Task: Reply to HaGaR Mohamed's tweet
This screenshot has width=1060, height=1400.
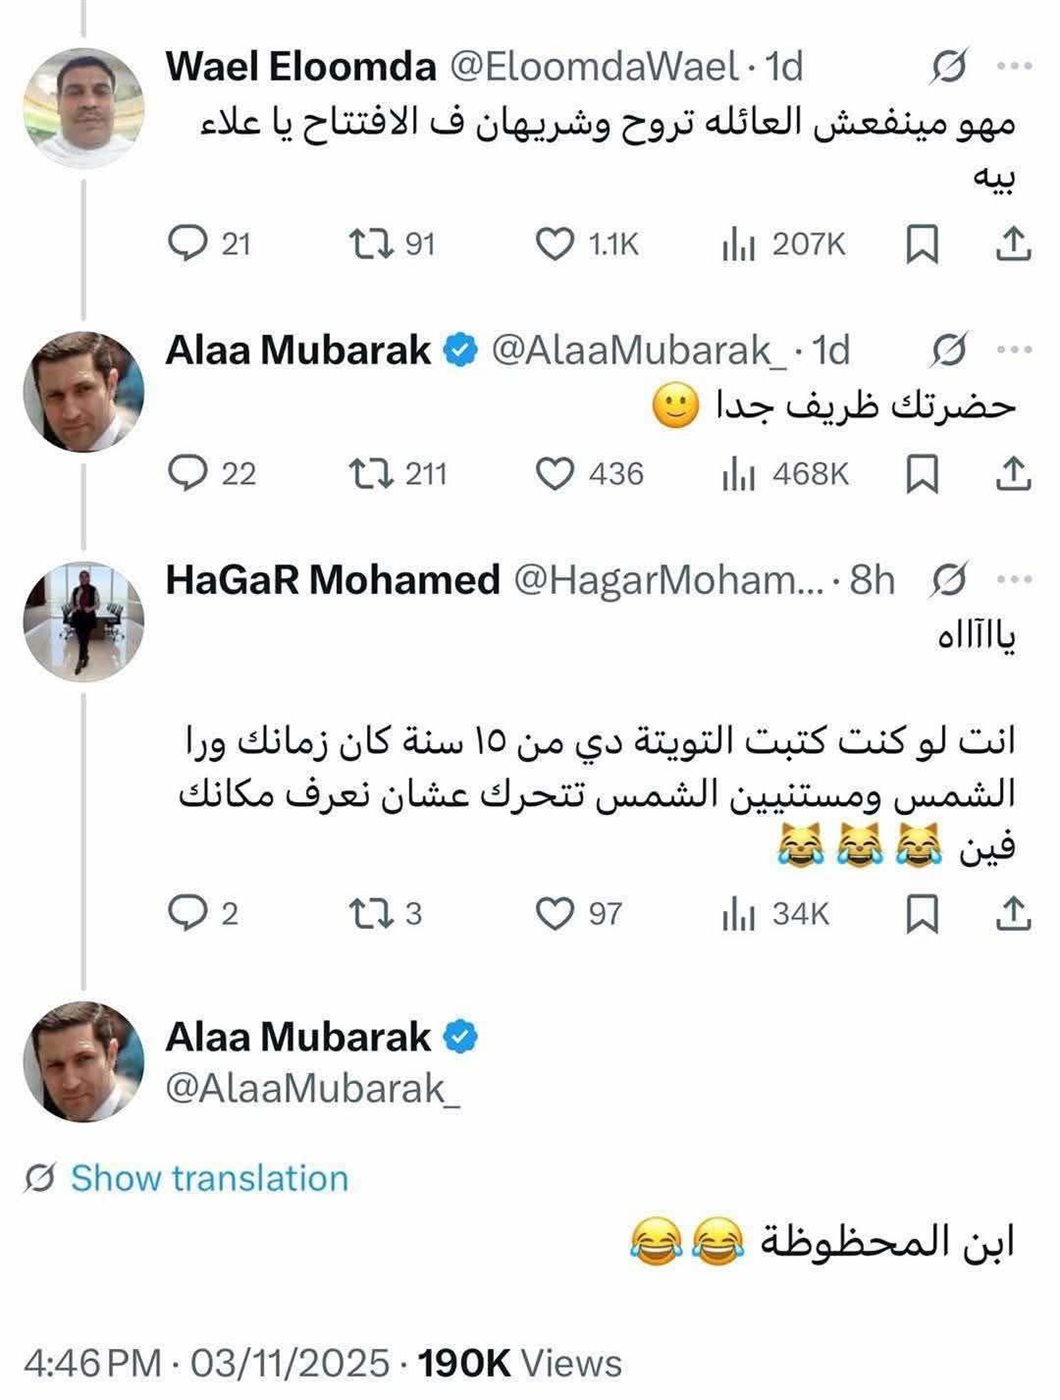Action: [187, 913]
